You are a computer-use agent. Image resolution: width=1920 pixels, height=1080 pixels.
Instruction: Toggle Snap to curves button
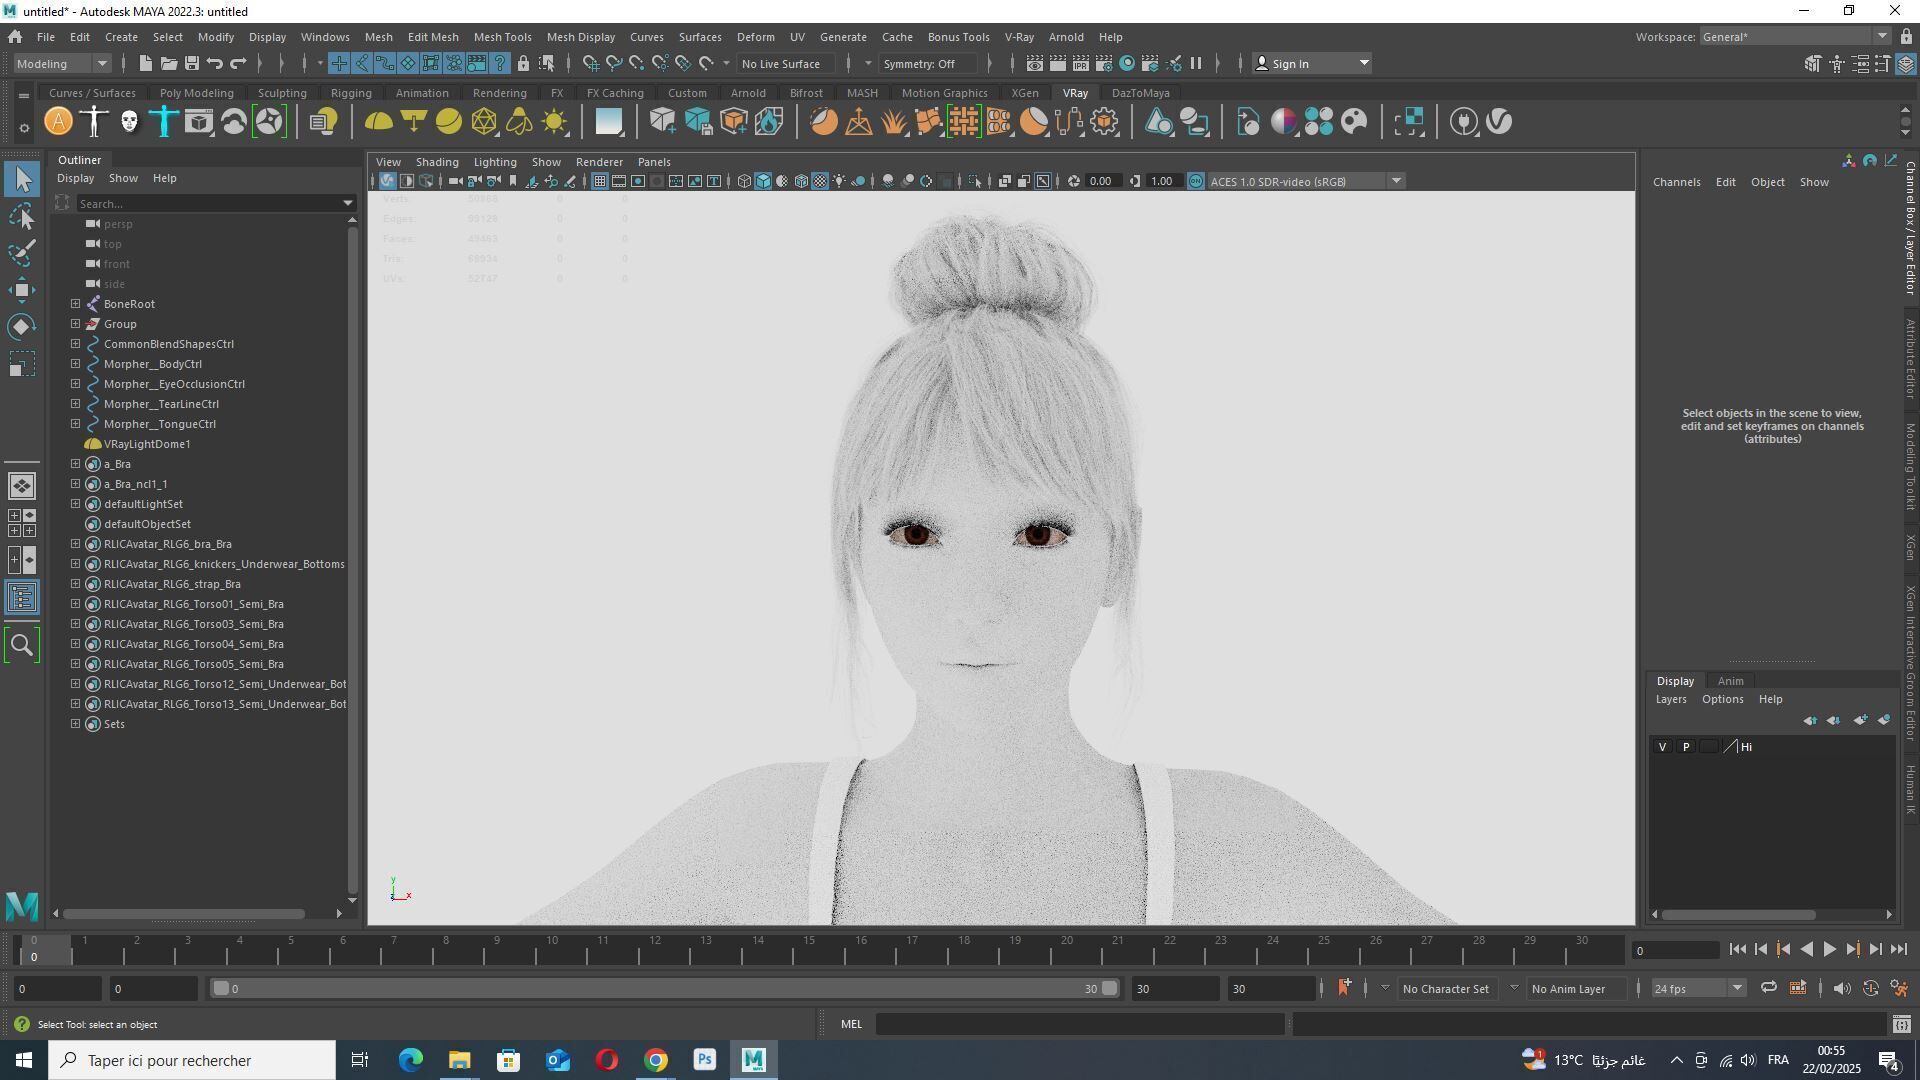(x=614, y=63)
